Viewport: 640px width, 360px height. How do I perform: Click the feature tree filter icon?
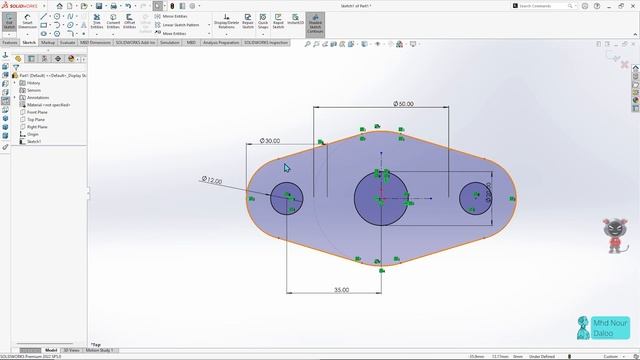[16, 67]
